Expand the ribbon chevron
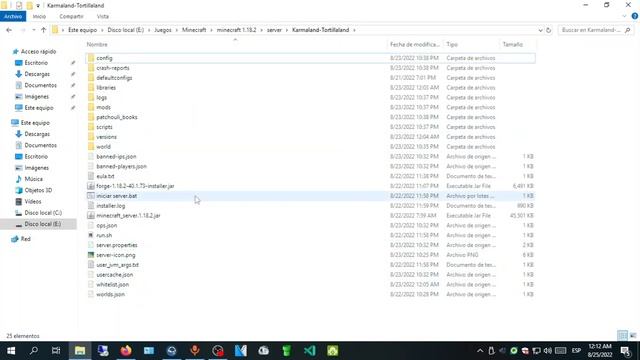 [624, 16]
